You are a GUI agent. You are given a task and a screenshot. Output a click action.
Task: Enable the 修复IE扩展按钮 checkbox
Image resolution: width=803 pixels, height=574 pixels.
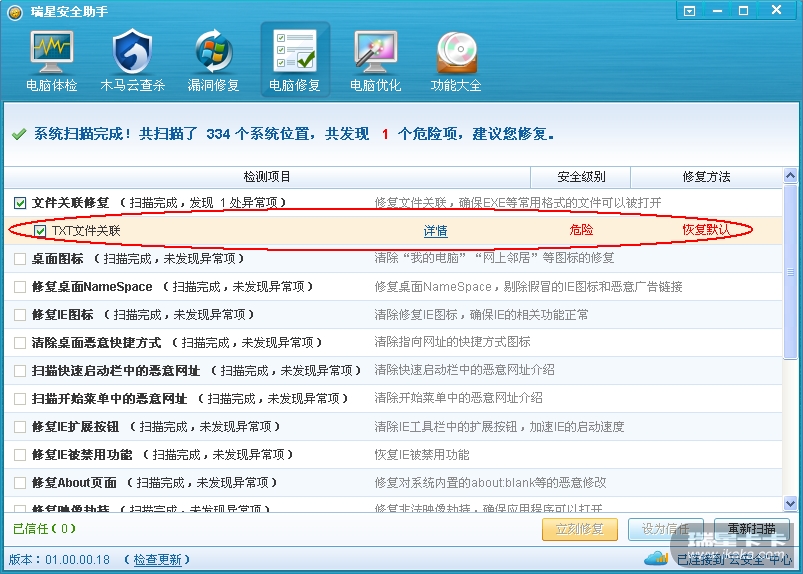tap(20, 427)
